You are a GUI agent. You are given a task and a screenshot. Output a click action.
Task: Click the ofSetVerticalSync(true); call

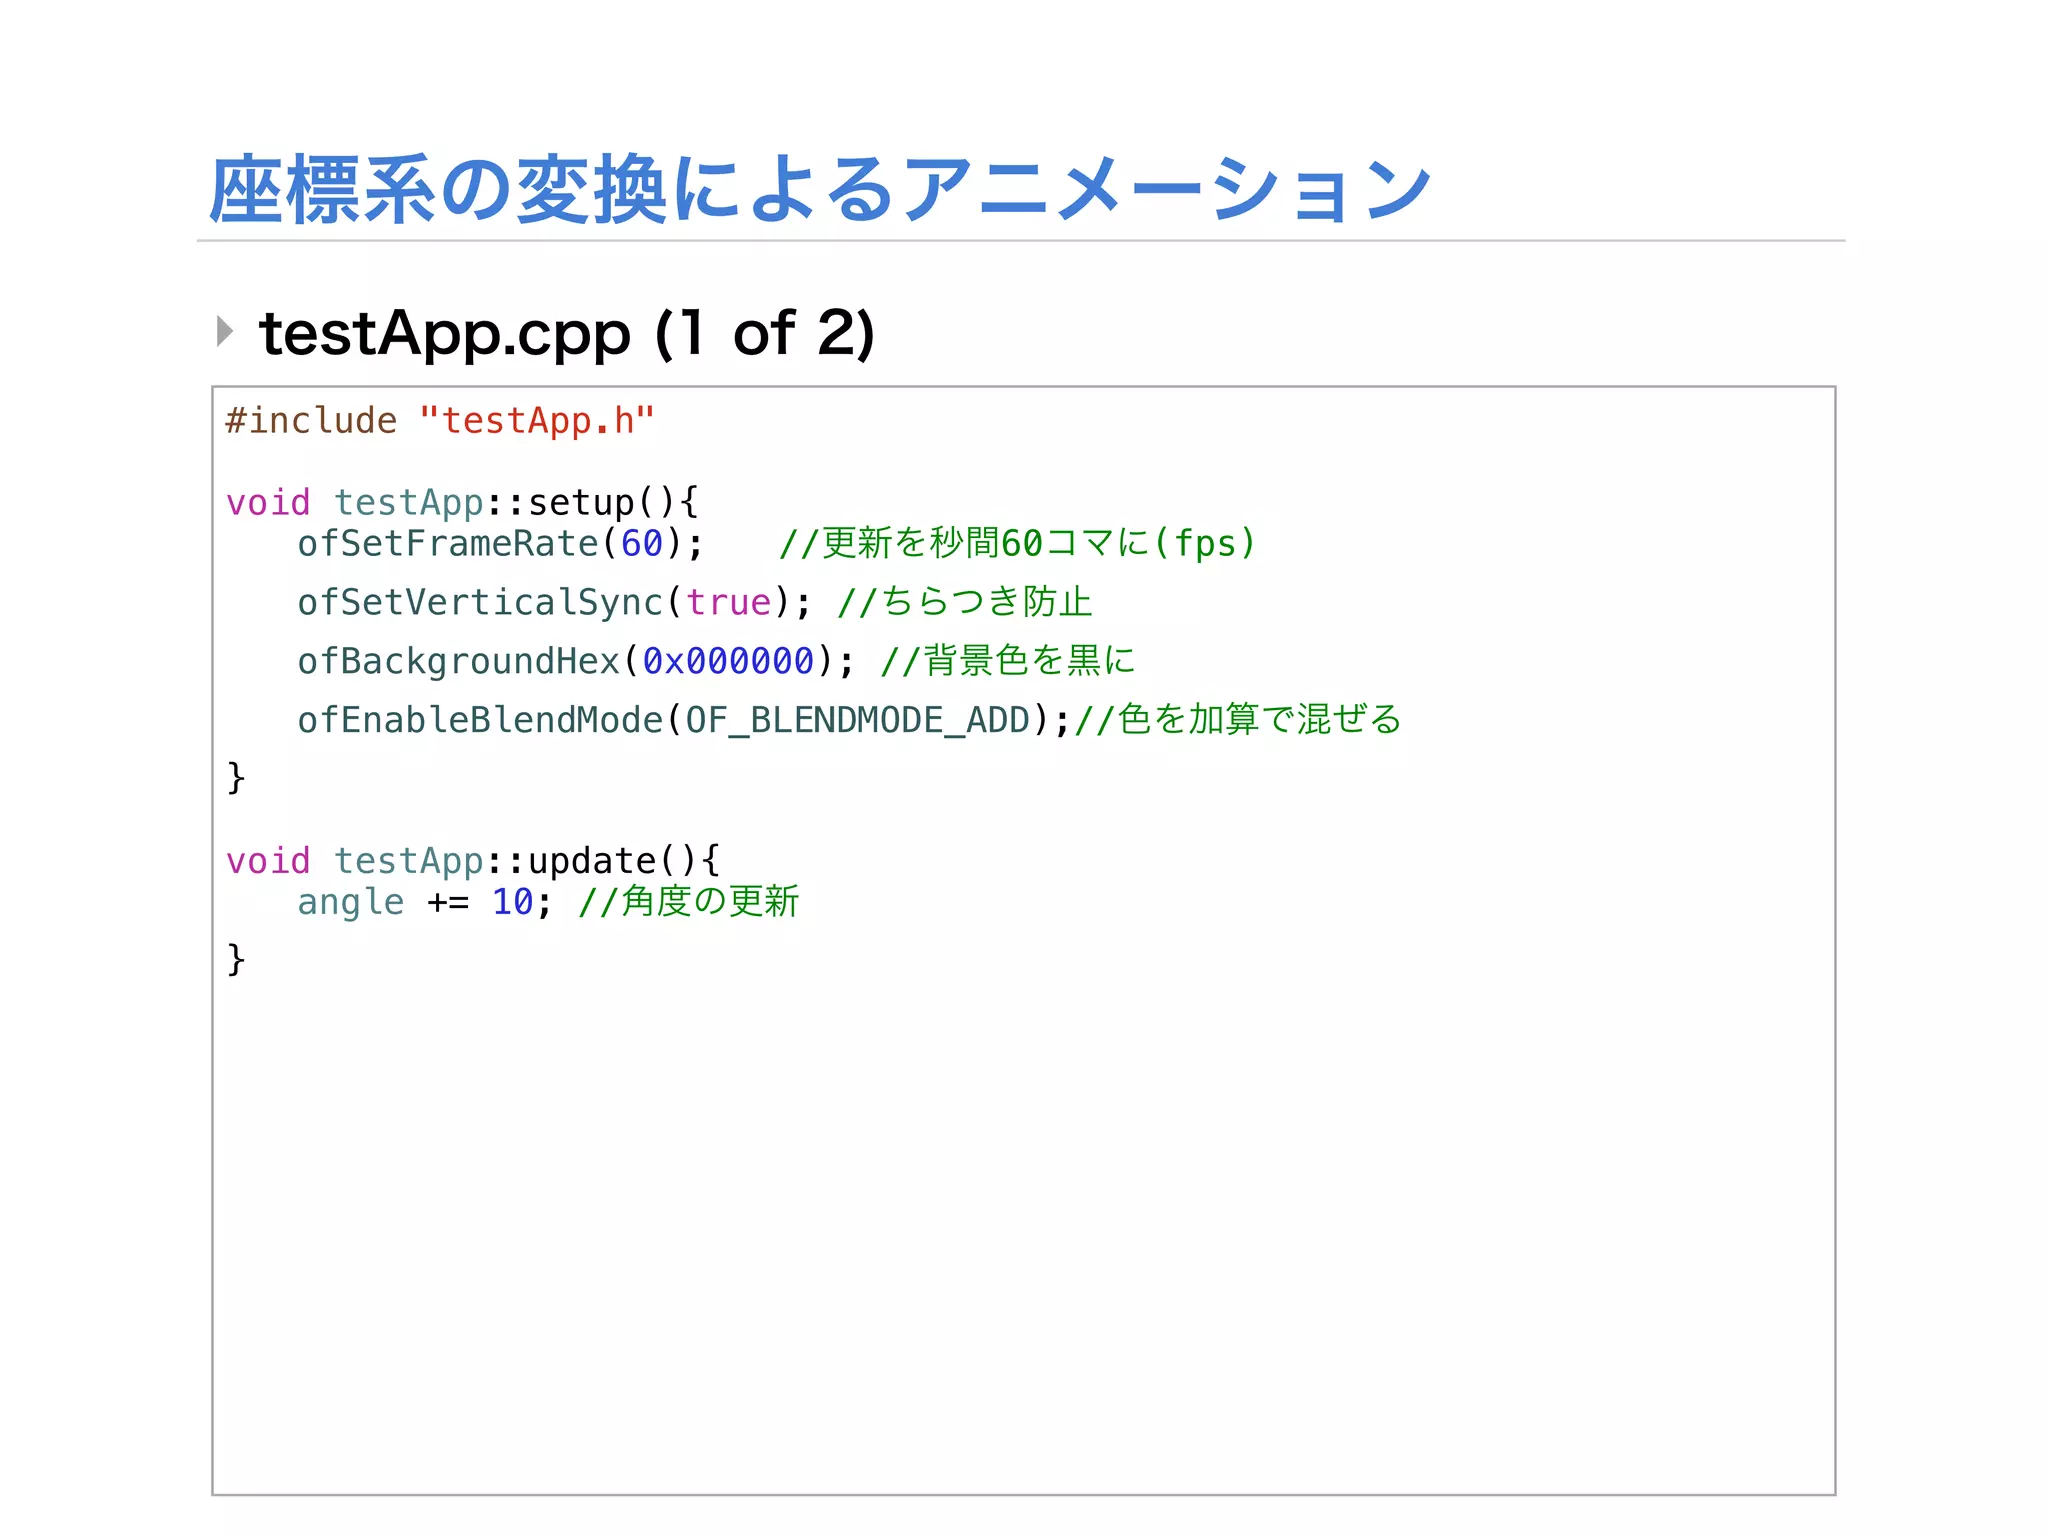[555, 603]
